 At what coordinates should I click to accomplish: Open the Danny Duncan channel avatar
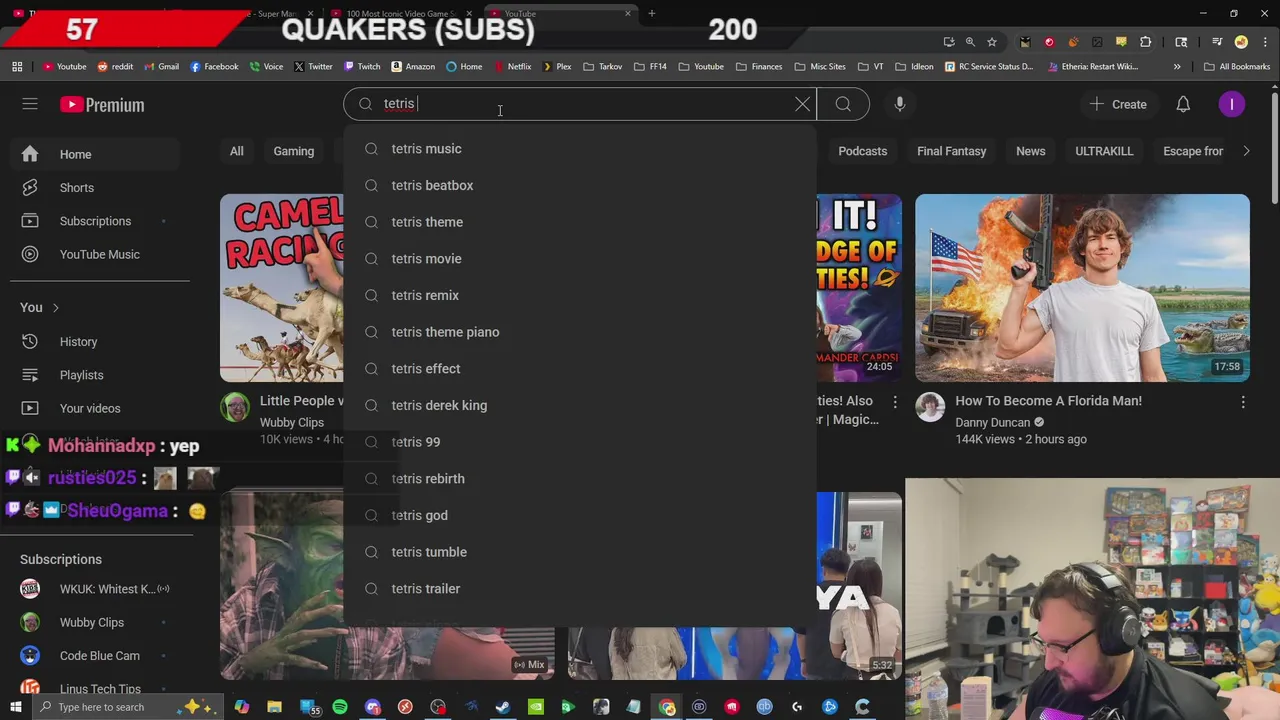930,408
